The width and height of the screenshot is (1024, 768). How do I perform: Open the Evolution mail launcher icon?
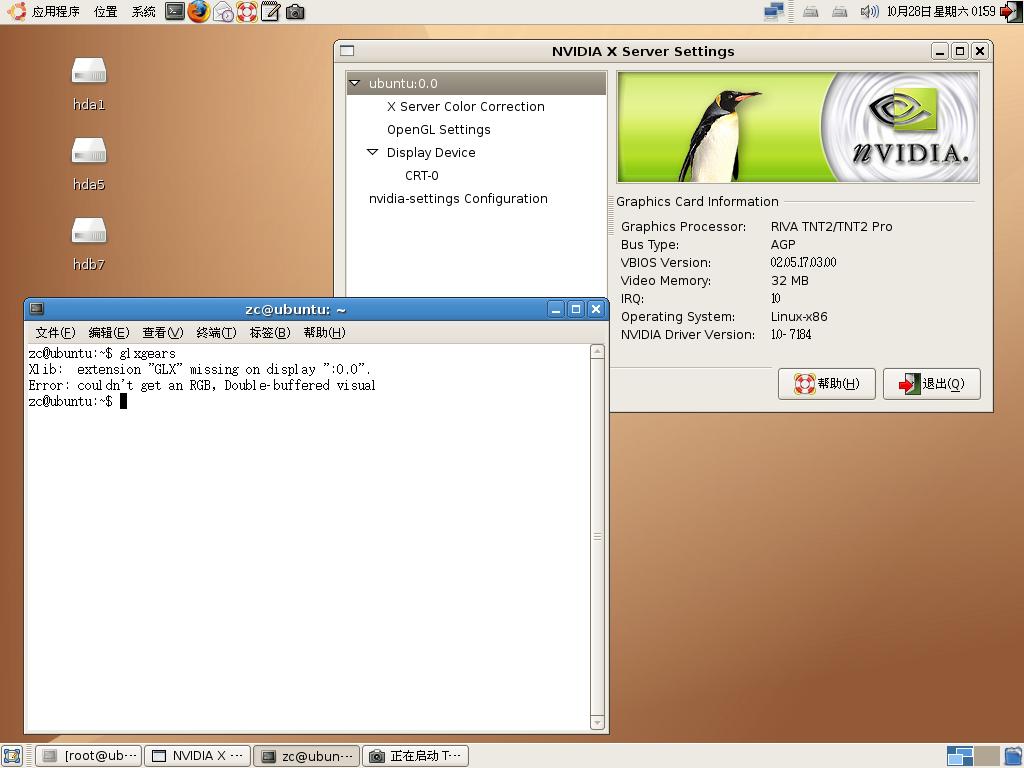pos(223,12)
